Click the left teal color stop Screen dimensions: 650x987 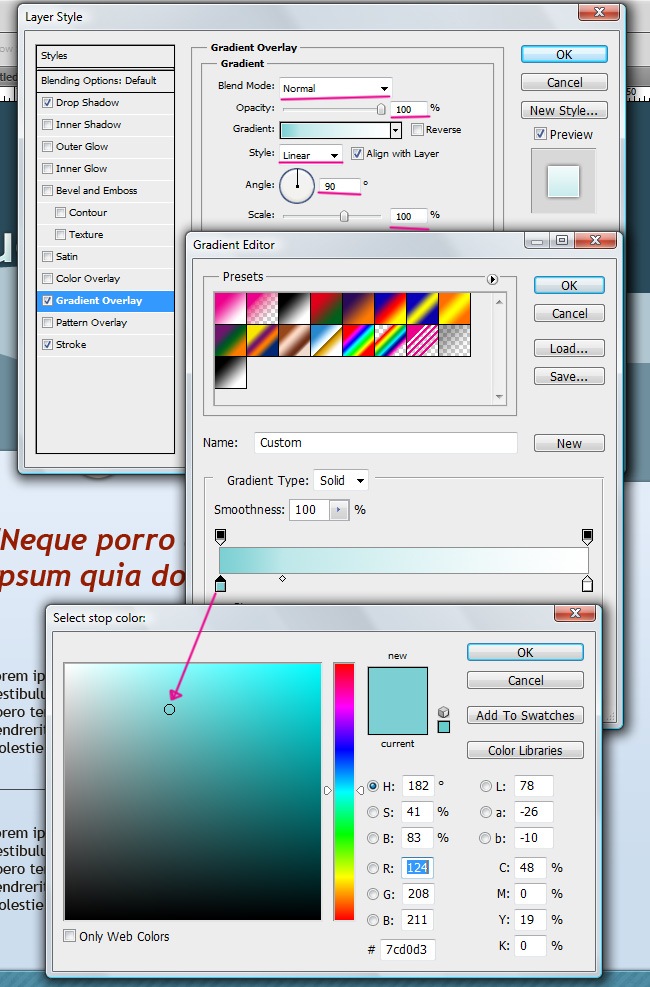(221, 584)
